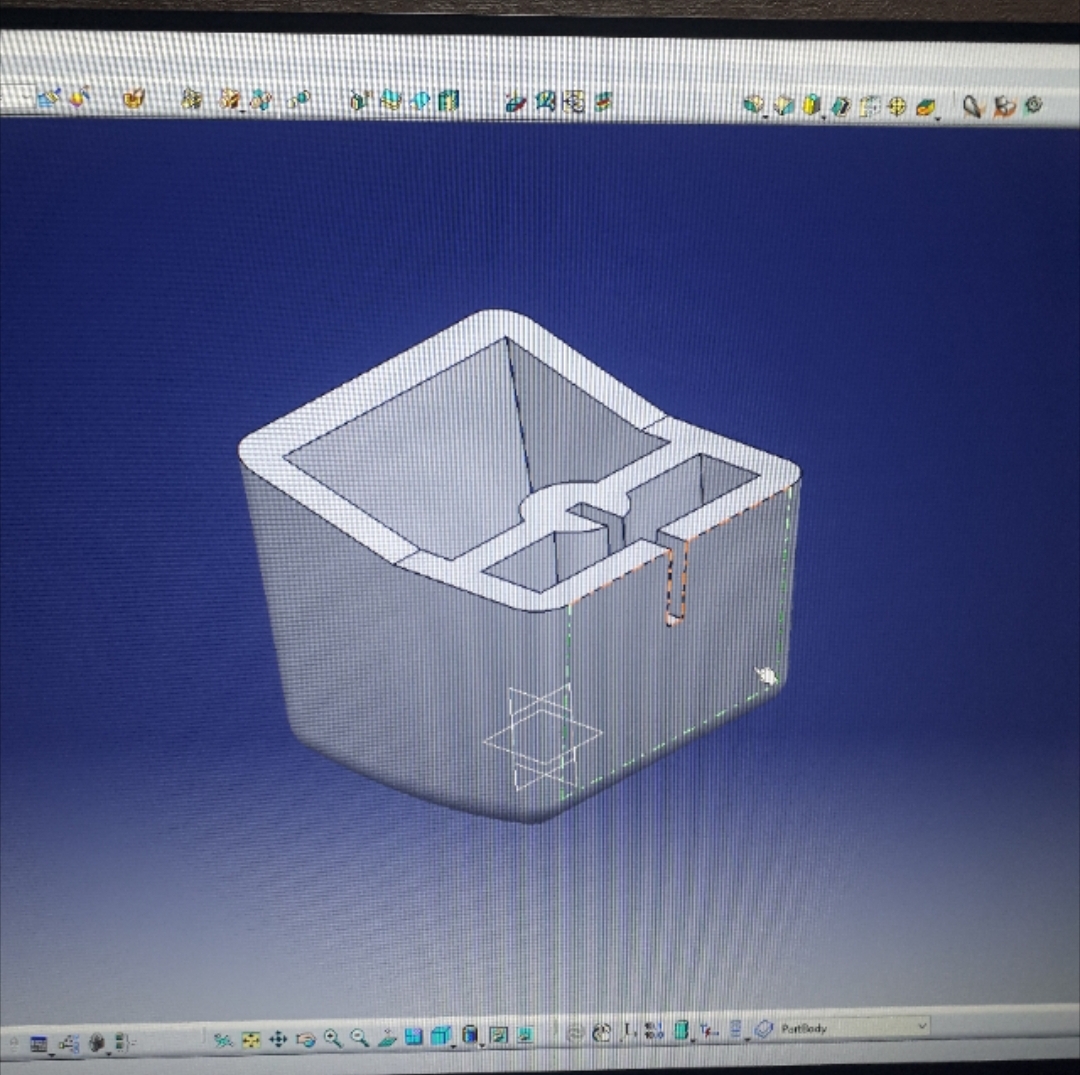Click the green-and-red layered block icon
The height and width of the screenshot is (1075, 1080).
(603, 102)
